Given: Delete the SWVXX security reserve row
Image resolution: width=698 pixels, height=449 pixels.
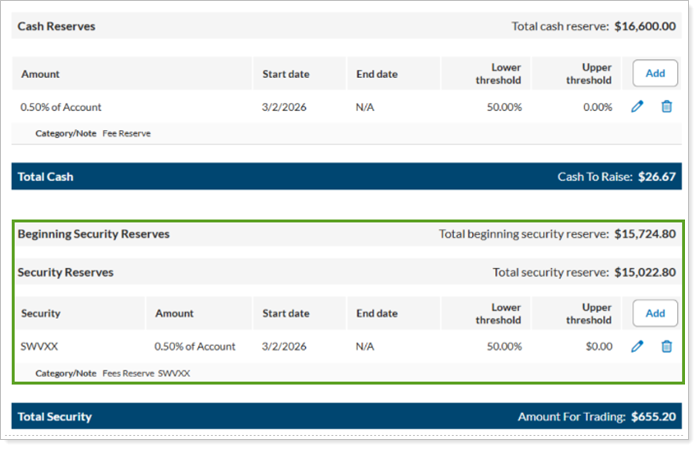Looking at the screenshot, I should point(666,347).
